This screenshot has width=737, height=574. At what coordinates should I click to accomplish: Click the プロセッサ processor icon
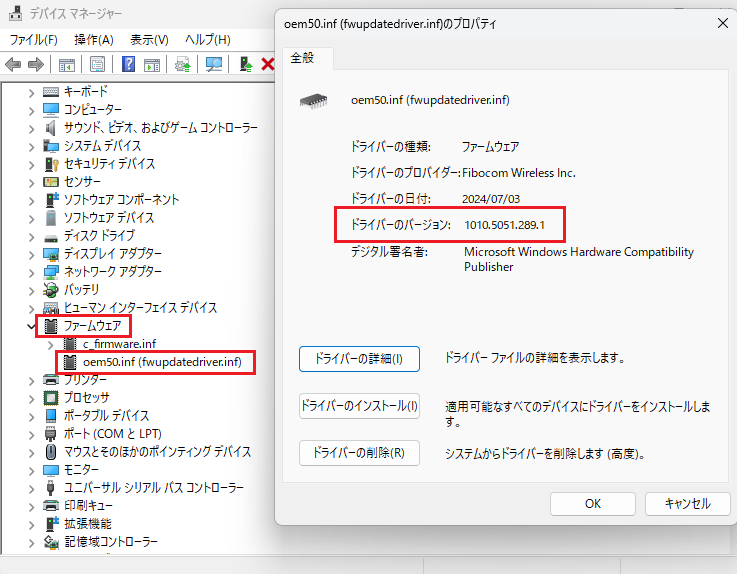pos(50,398)
